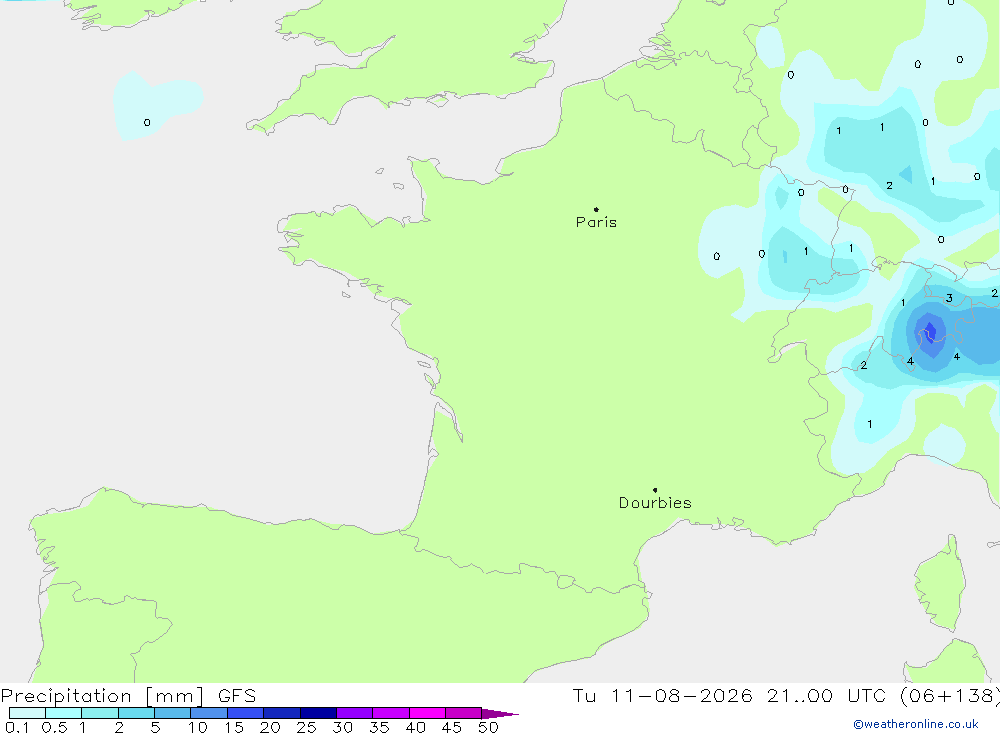Click the legend scale label '30'
The height and width of the screenshot is (733, 1000).
(343, 727)
